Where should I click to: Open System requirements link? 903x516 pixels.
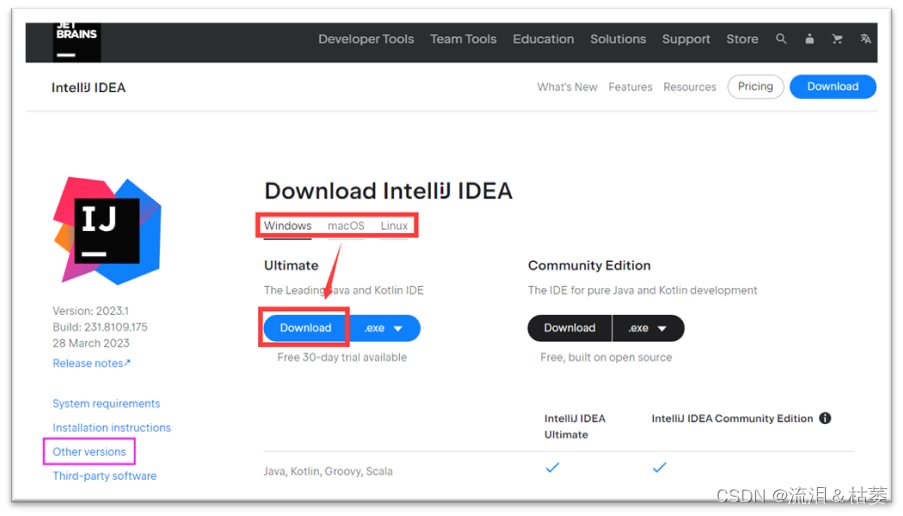pyautogui.click(x=106, y=404)
